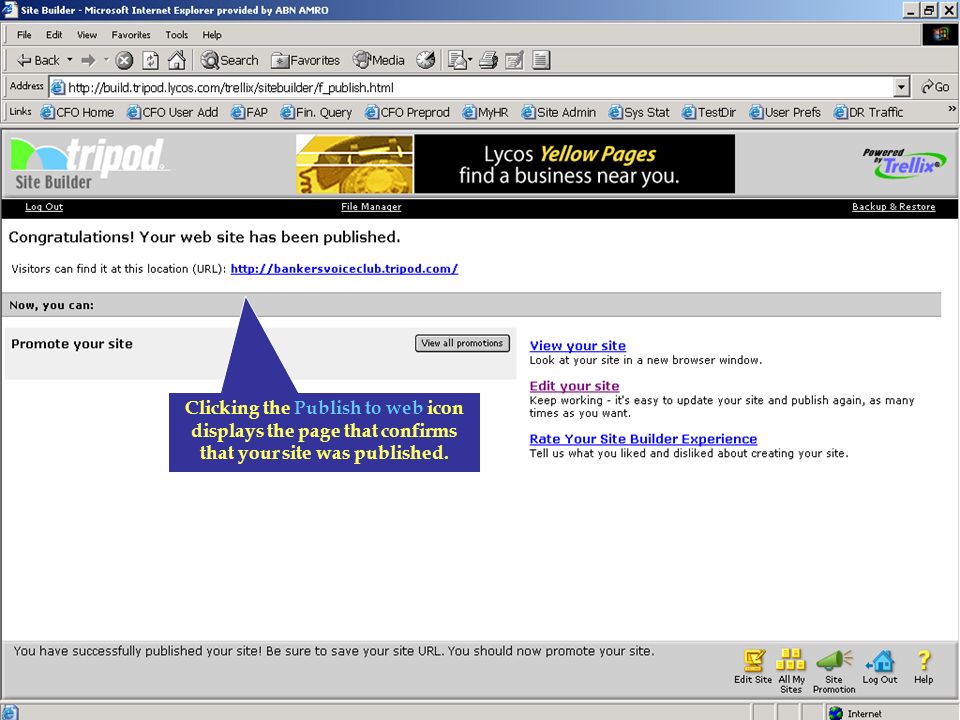Expand the Links bar overflow chevron
This screenshot has height=720, width=960.
point(952,108)
